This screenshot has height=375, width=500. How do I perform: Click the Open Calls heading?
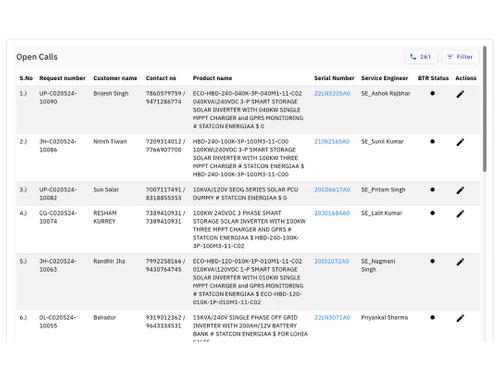37,57
